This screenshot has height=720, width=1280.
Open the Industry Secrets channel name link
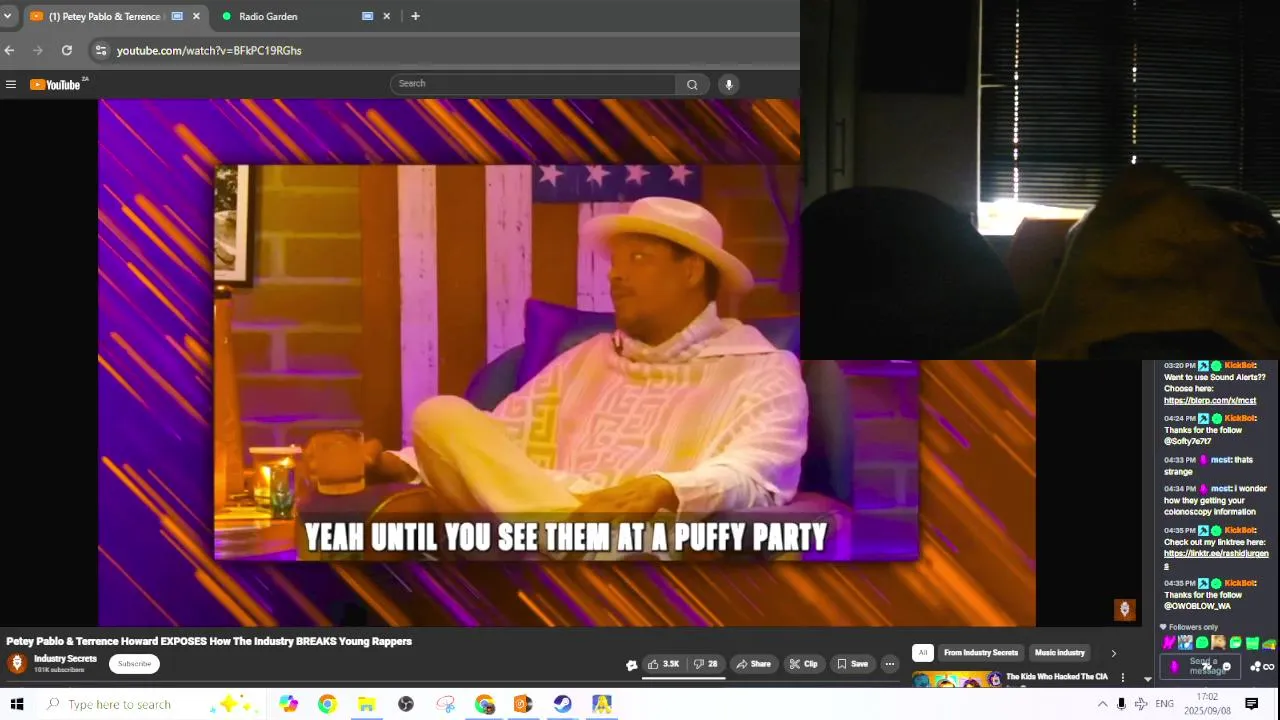65,659
